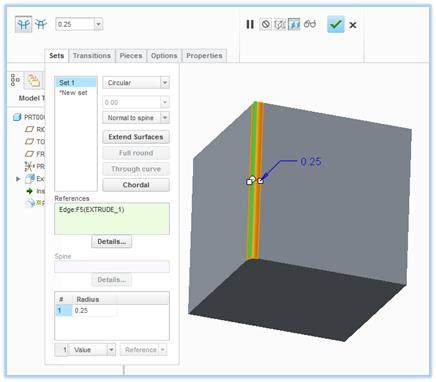Click the 0.25 dimension in viewport
This screenshot has height=382, width=436.
point(311,162)
